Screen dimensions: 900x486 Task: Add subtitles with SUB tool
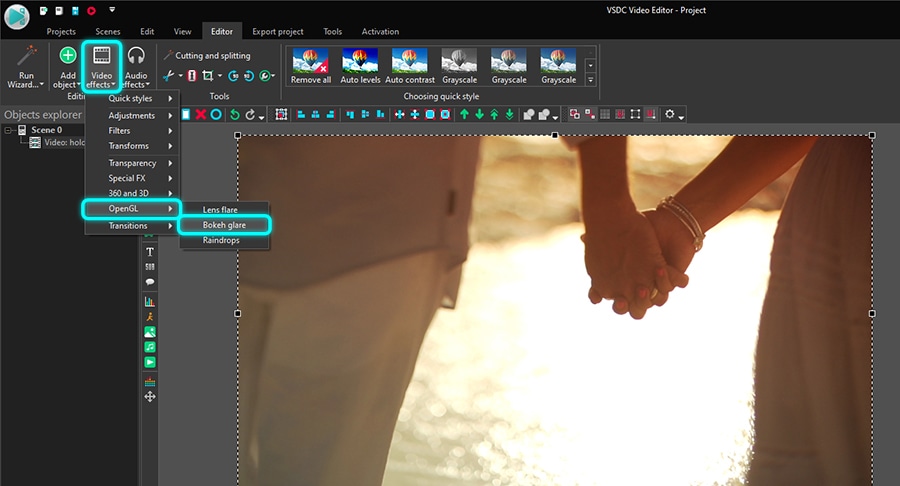150,267
